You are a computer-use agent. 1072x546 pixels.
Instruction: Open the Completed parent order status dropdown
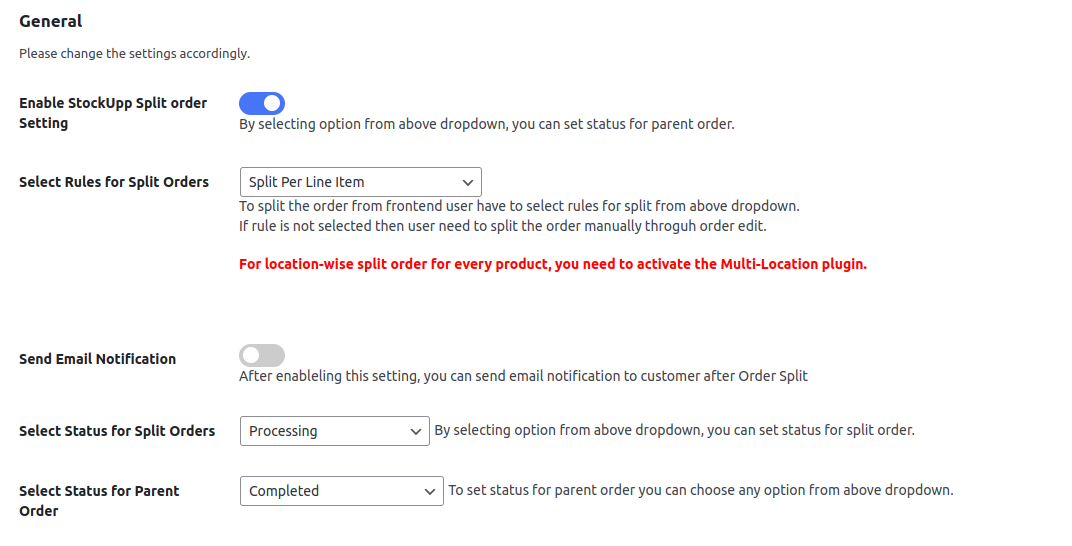coord(341,491)
